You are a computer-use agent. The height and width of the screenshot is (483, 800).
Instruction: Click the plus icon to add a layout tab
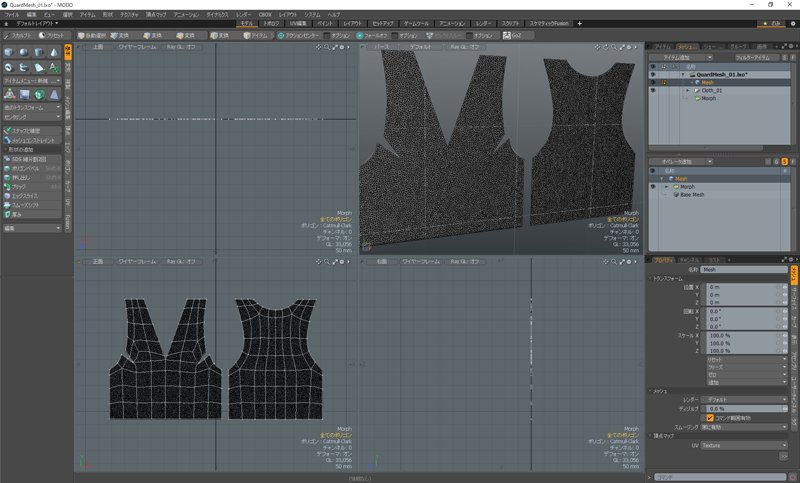click(x=579, y=23)
